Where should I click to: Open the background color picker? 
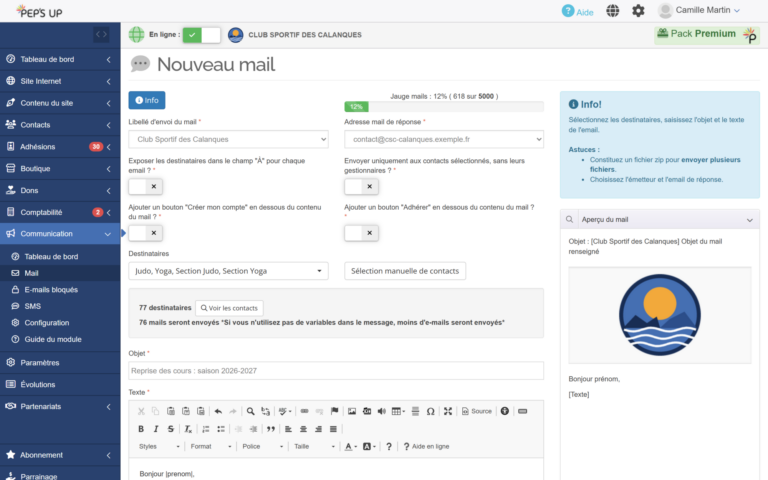369,446
